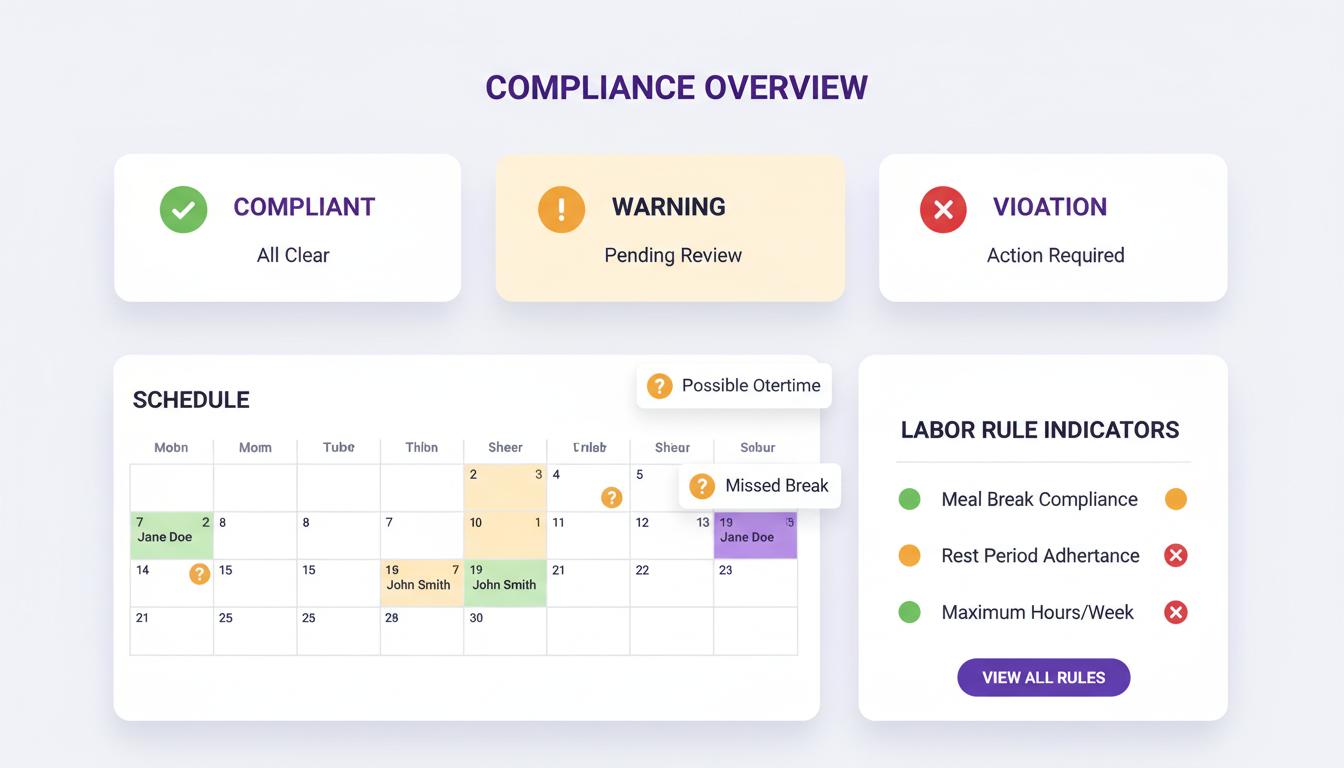Click orange dot before Rest Period Adhertance
Viewport: 1344px width, 768px height.
(909, 556)
